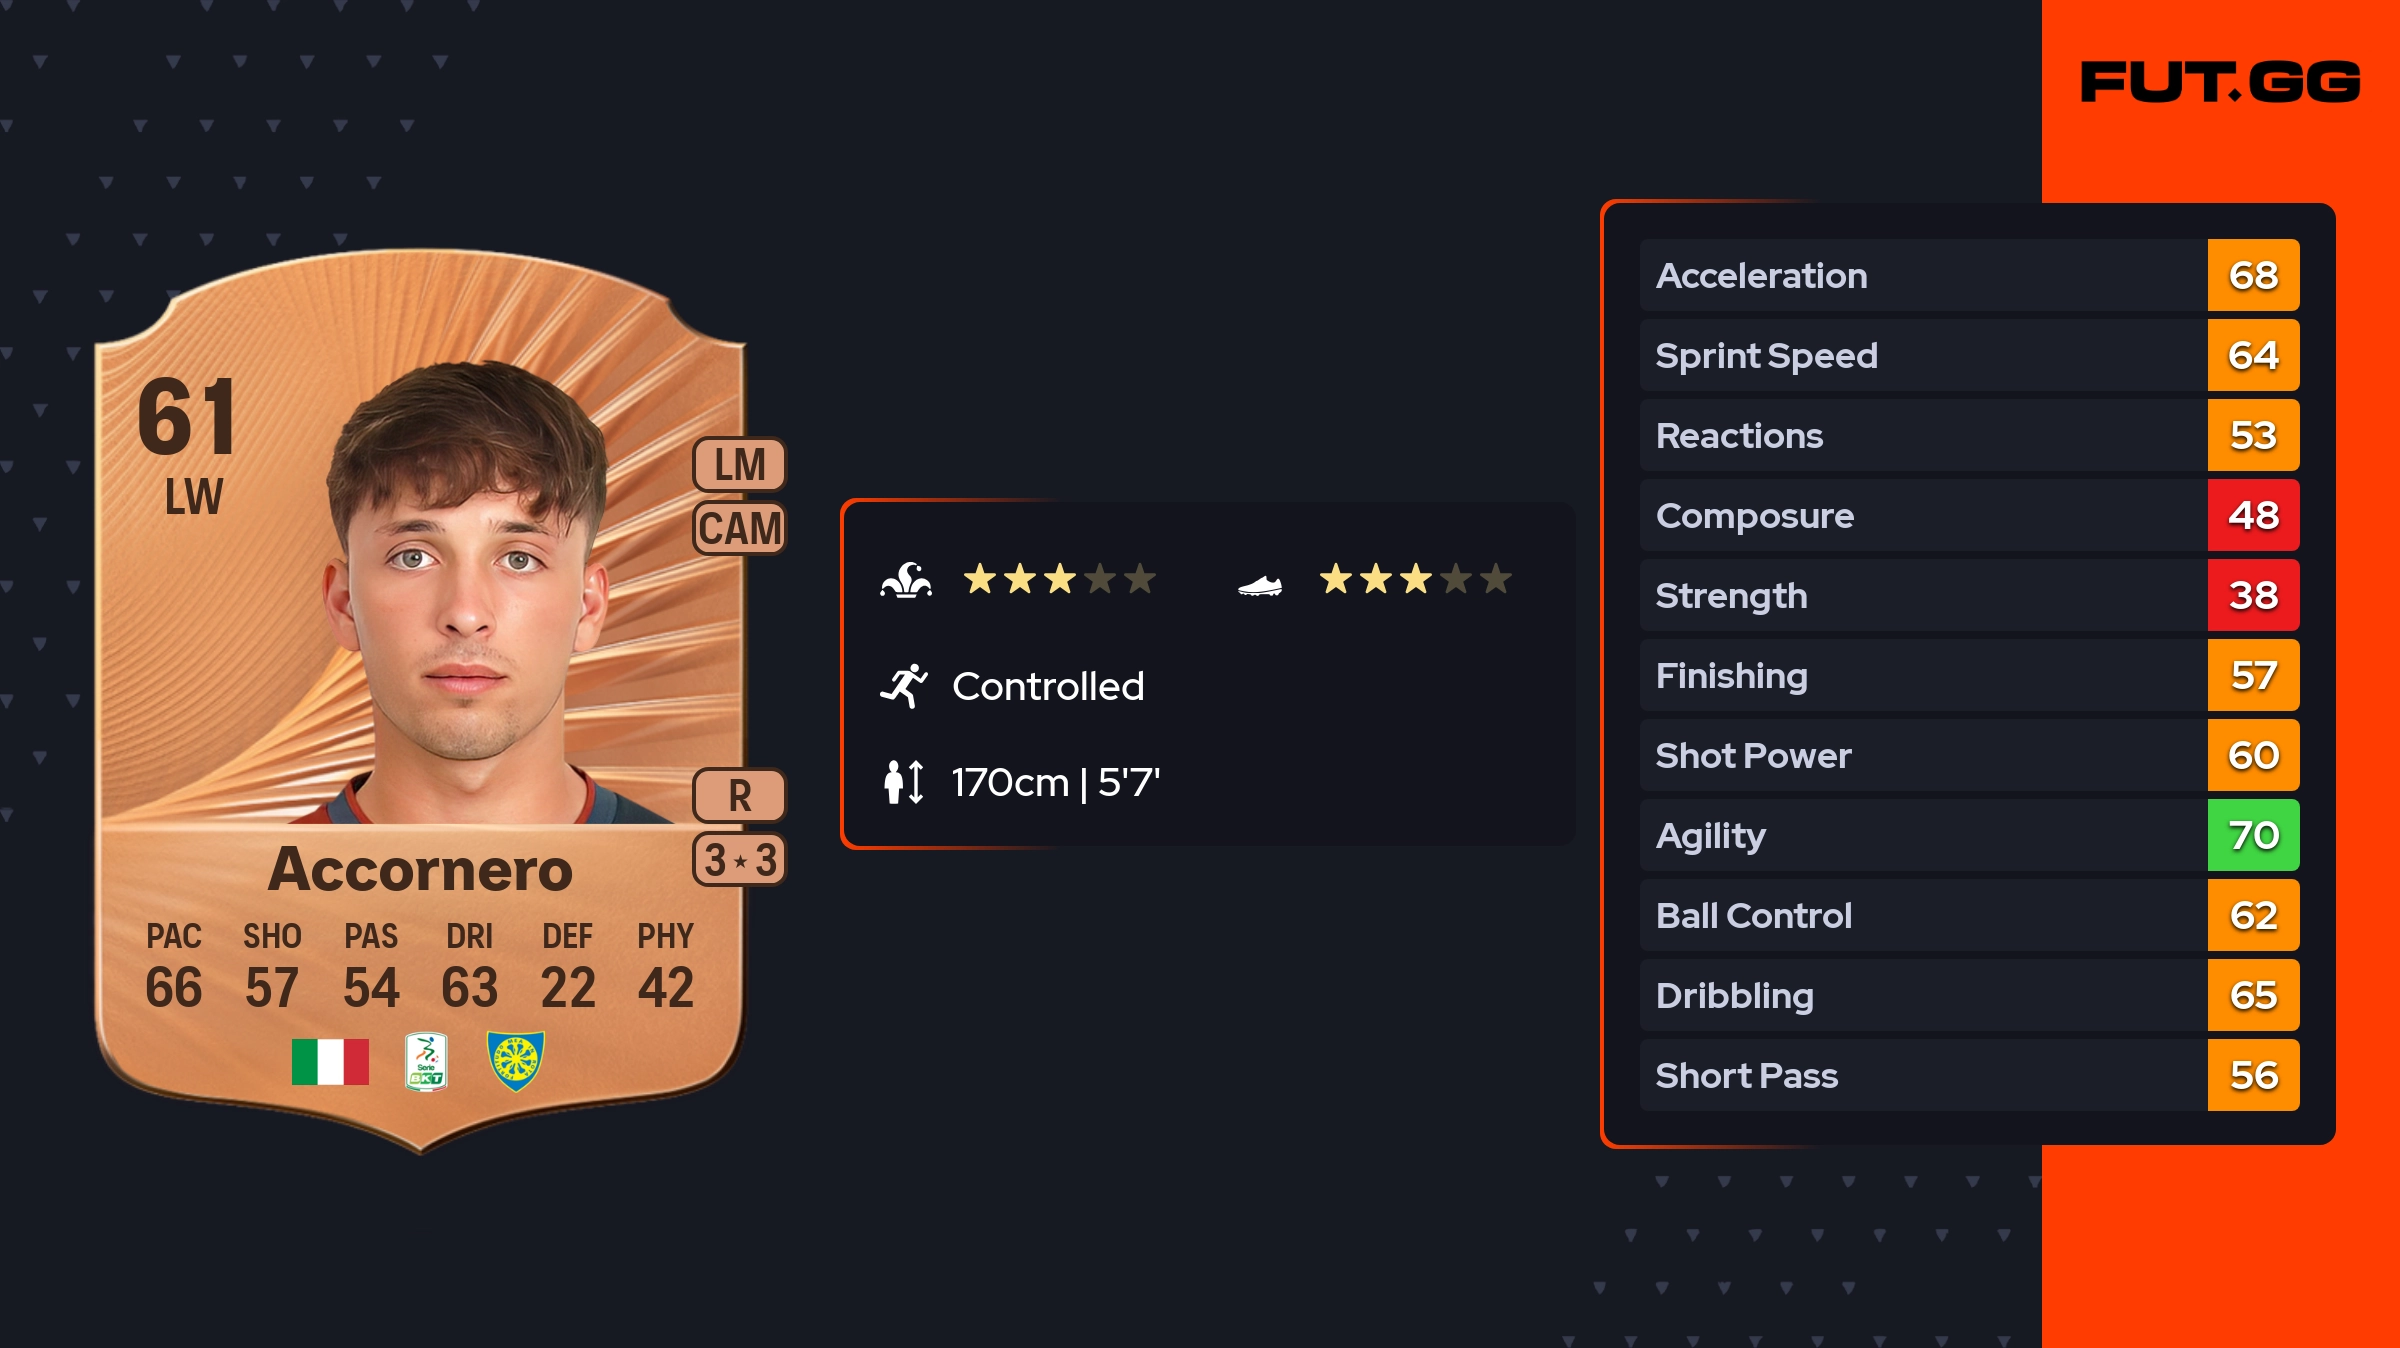Image resolution: width=2400 pixels, height=1348 pixels.
Task: Click the 61 overall rating
Action: [187, 417]
